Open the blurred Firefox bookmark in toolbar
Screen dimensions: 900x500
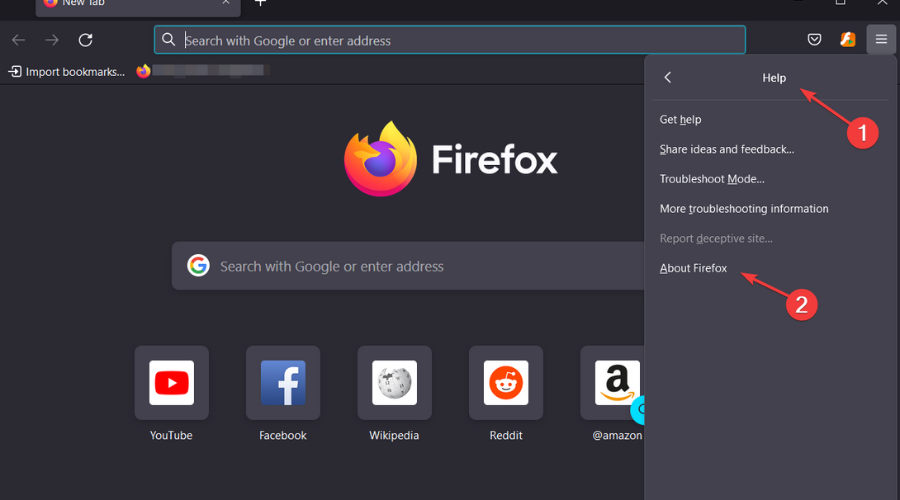(x=203, y=71)
